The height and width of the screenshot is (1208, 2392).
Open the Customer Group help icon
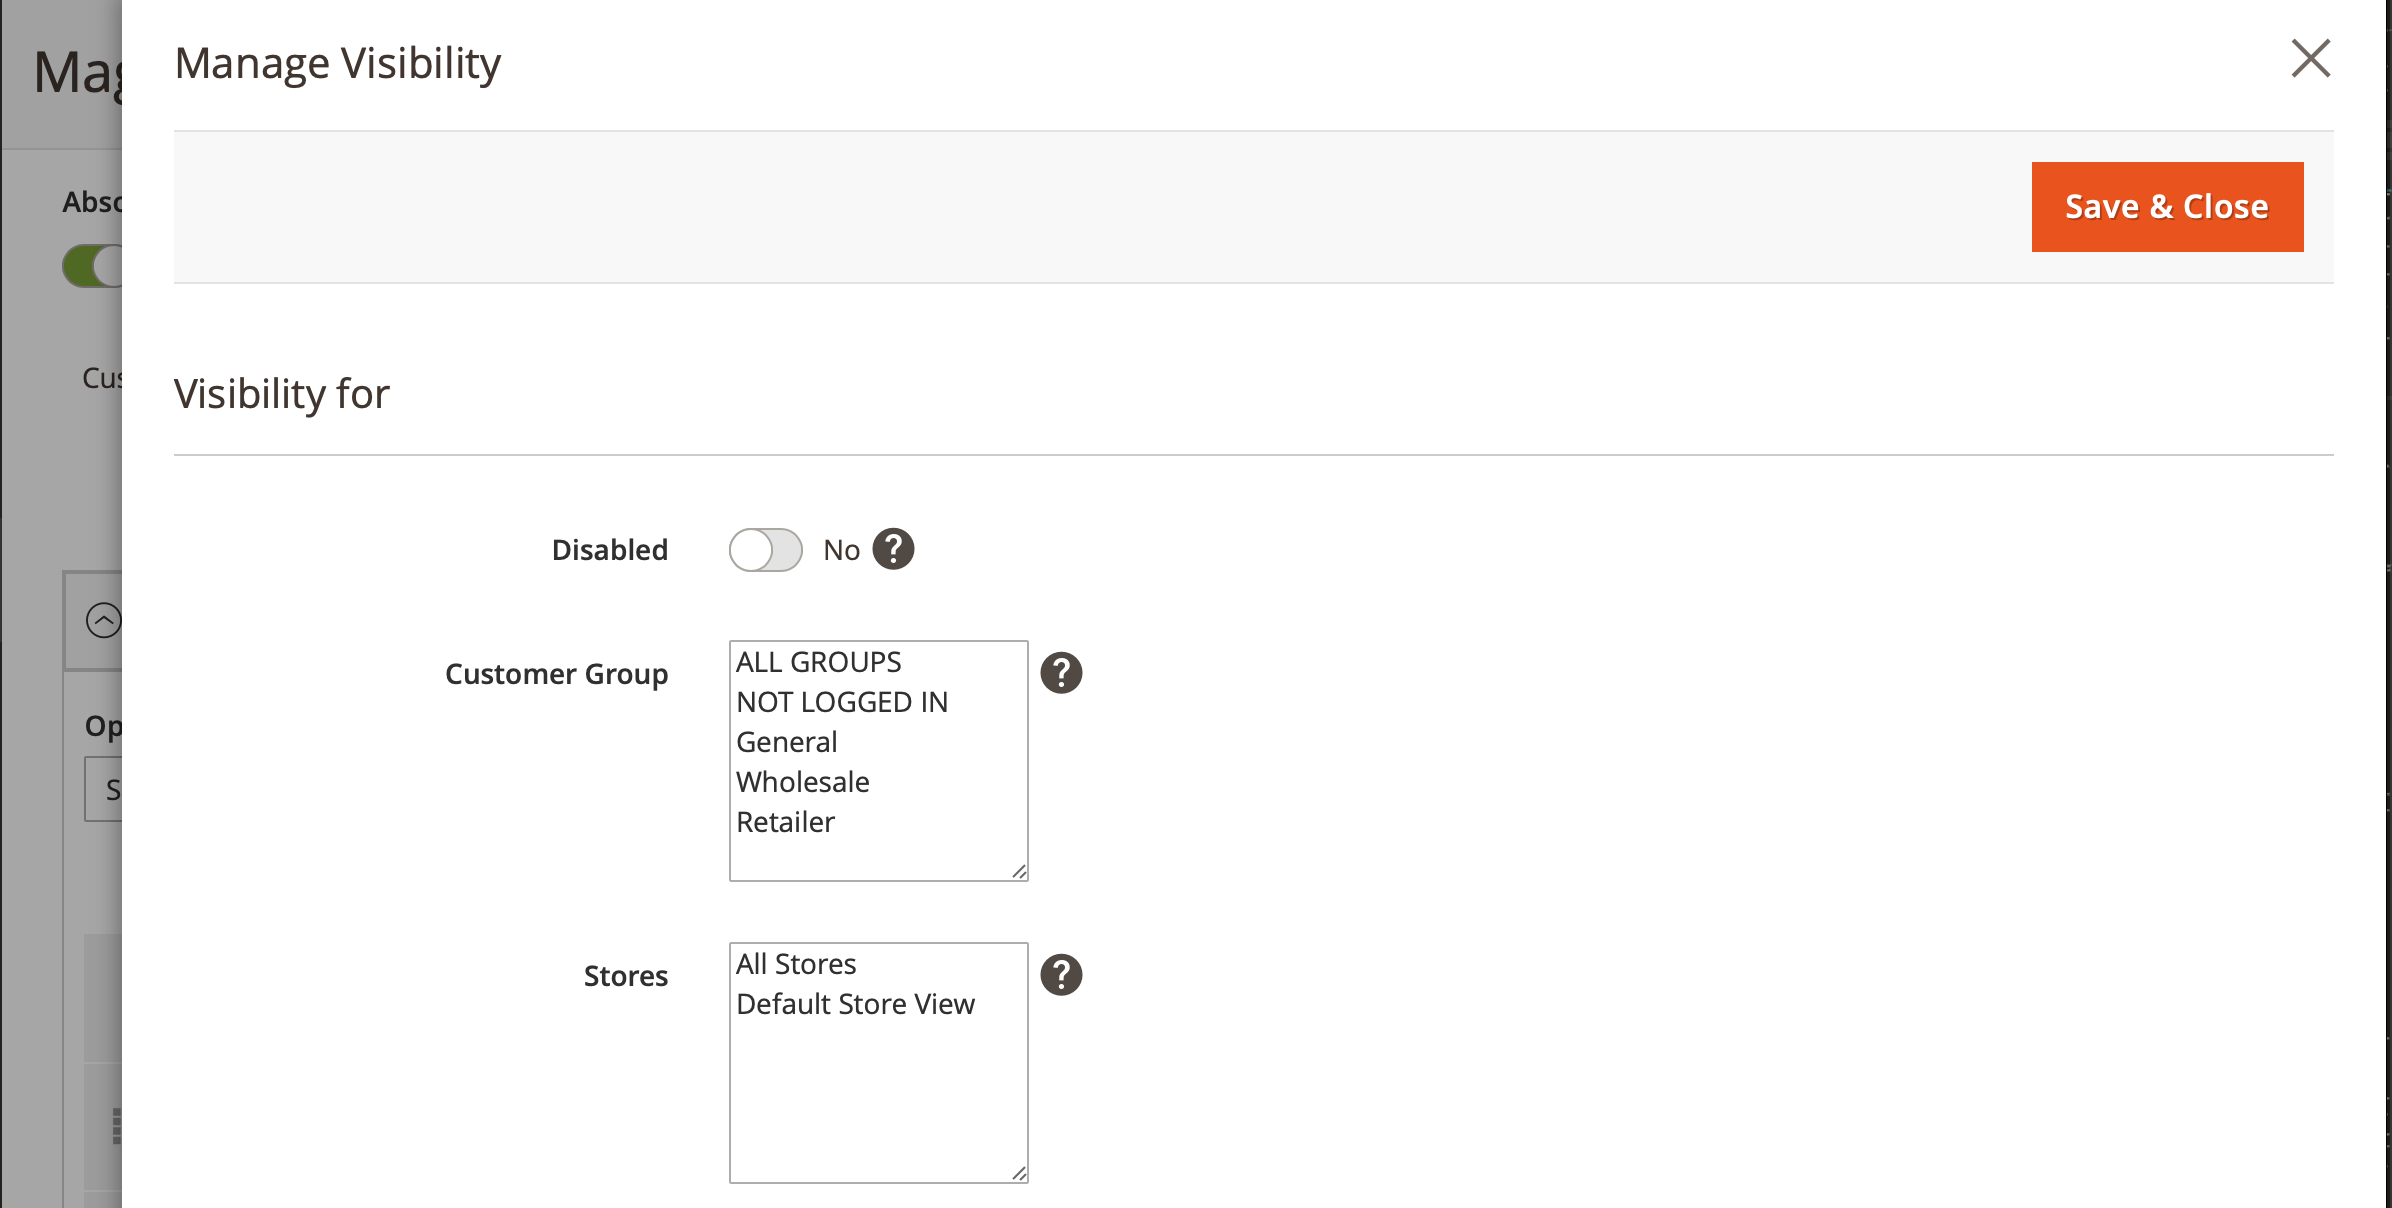tap(1061, 673)
